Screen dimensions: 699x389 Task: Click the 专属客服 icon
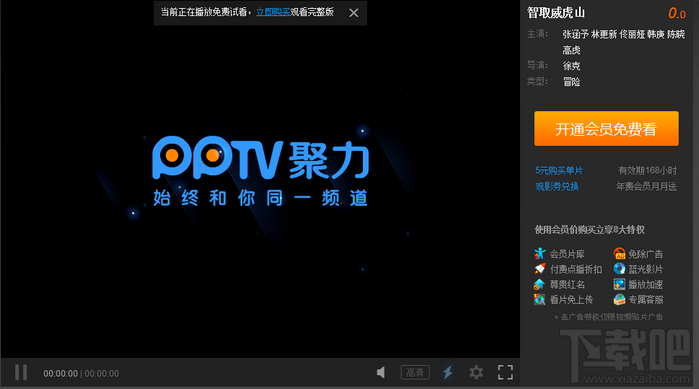619,299
